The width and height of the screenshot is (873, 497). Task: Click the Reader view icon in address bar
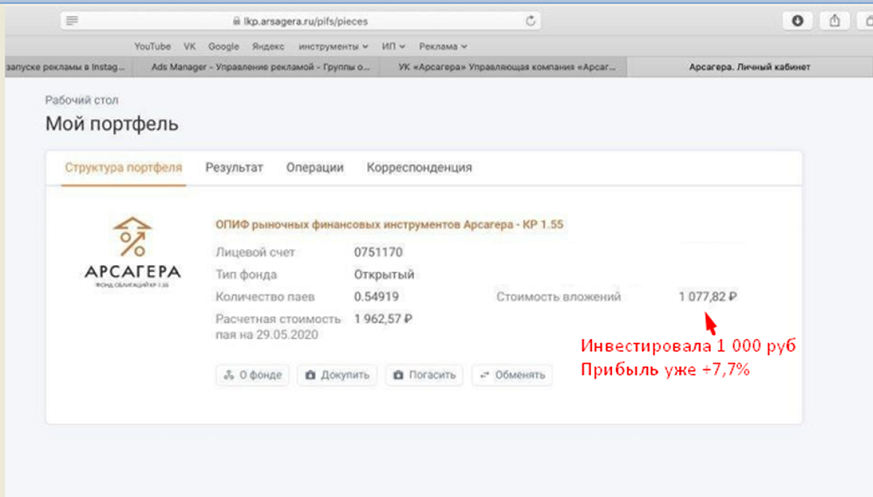[72, 20]
